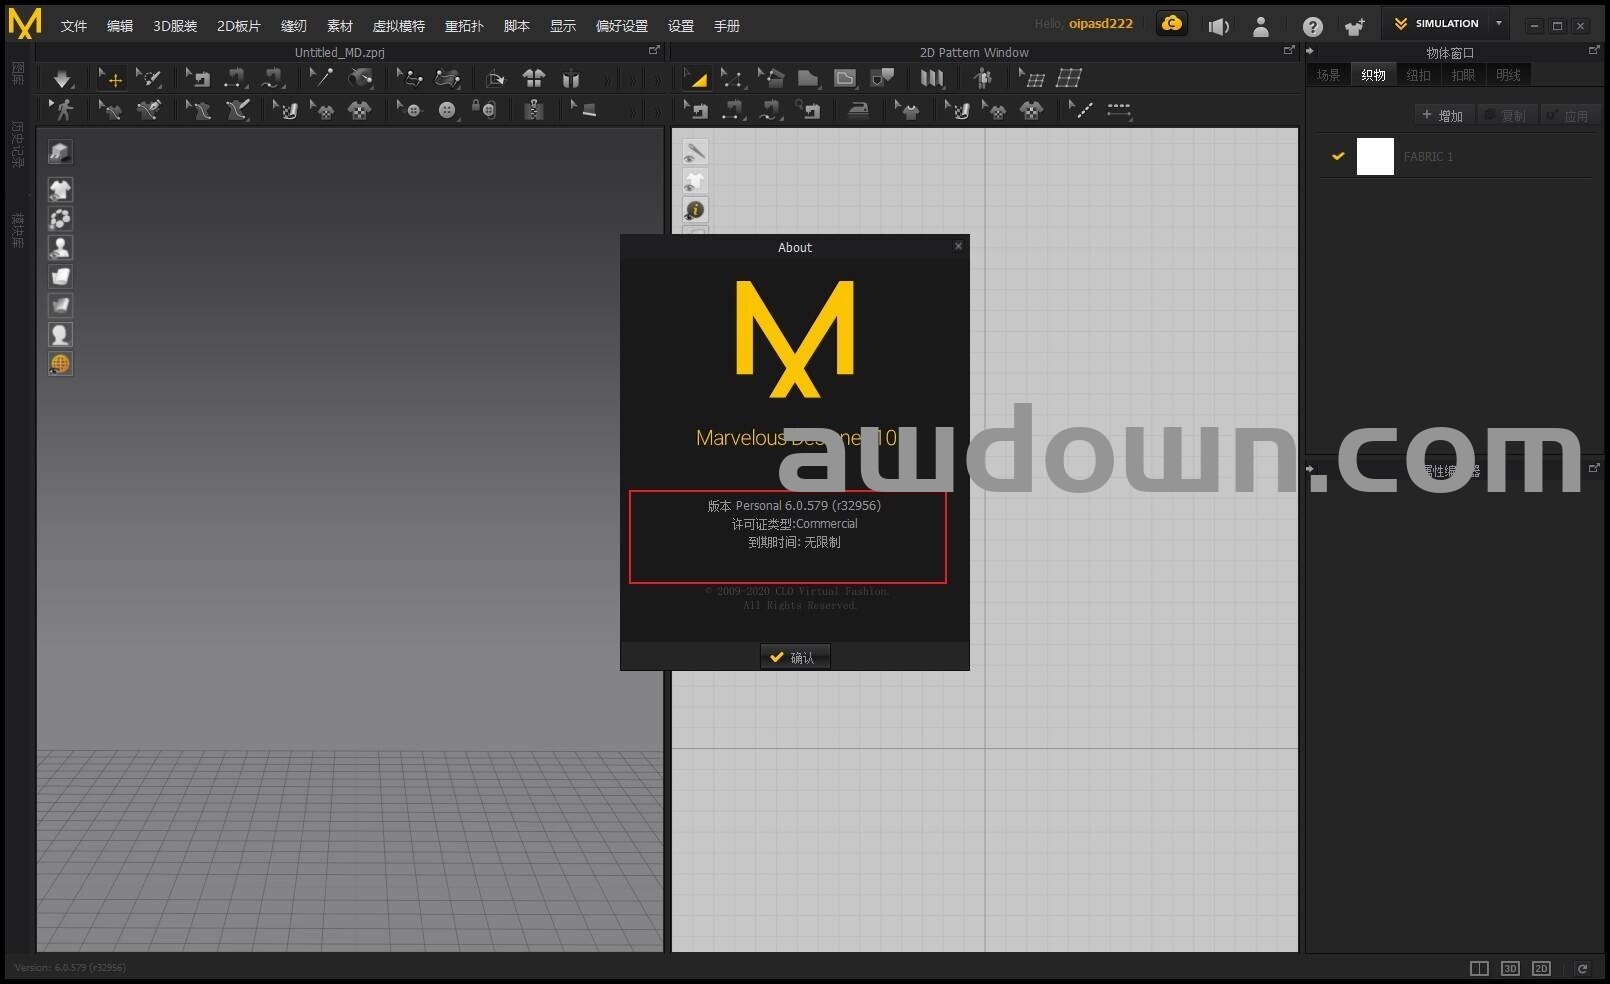Open the SIMULATION mode dropdown arrow
1610x984 pixels.
(1498, 23)
